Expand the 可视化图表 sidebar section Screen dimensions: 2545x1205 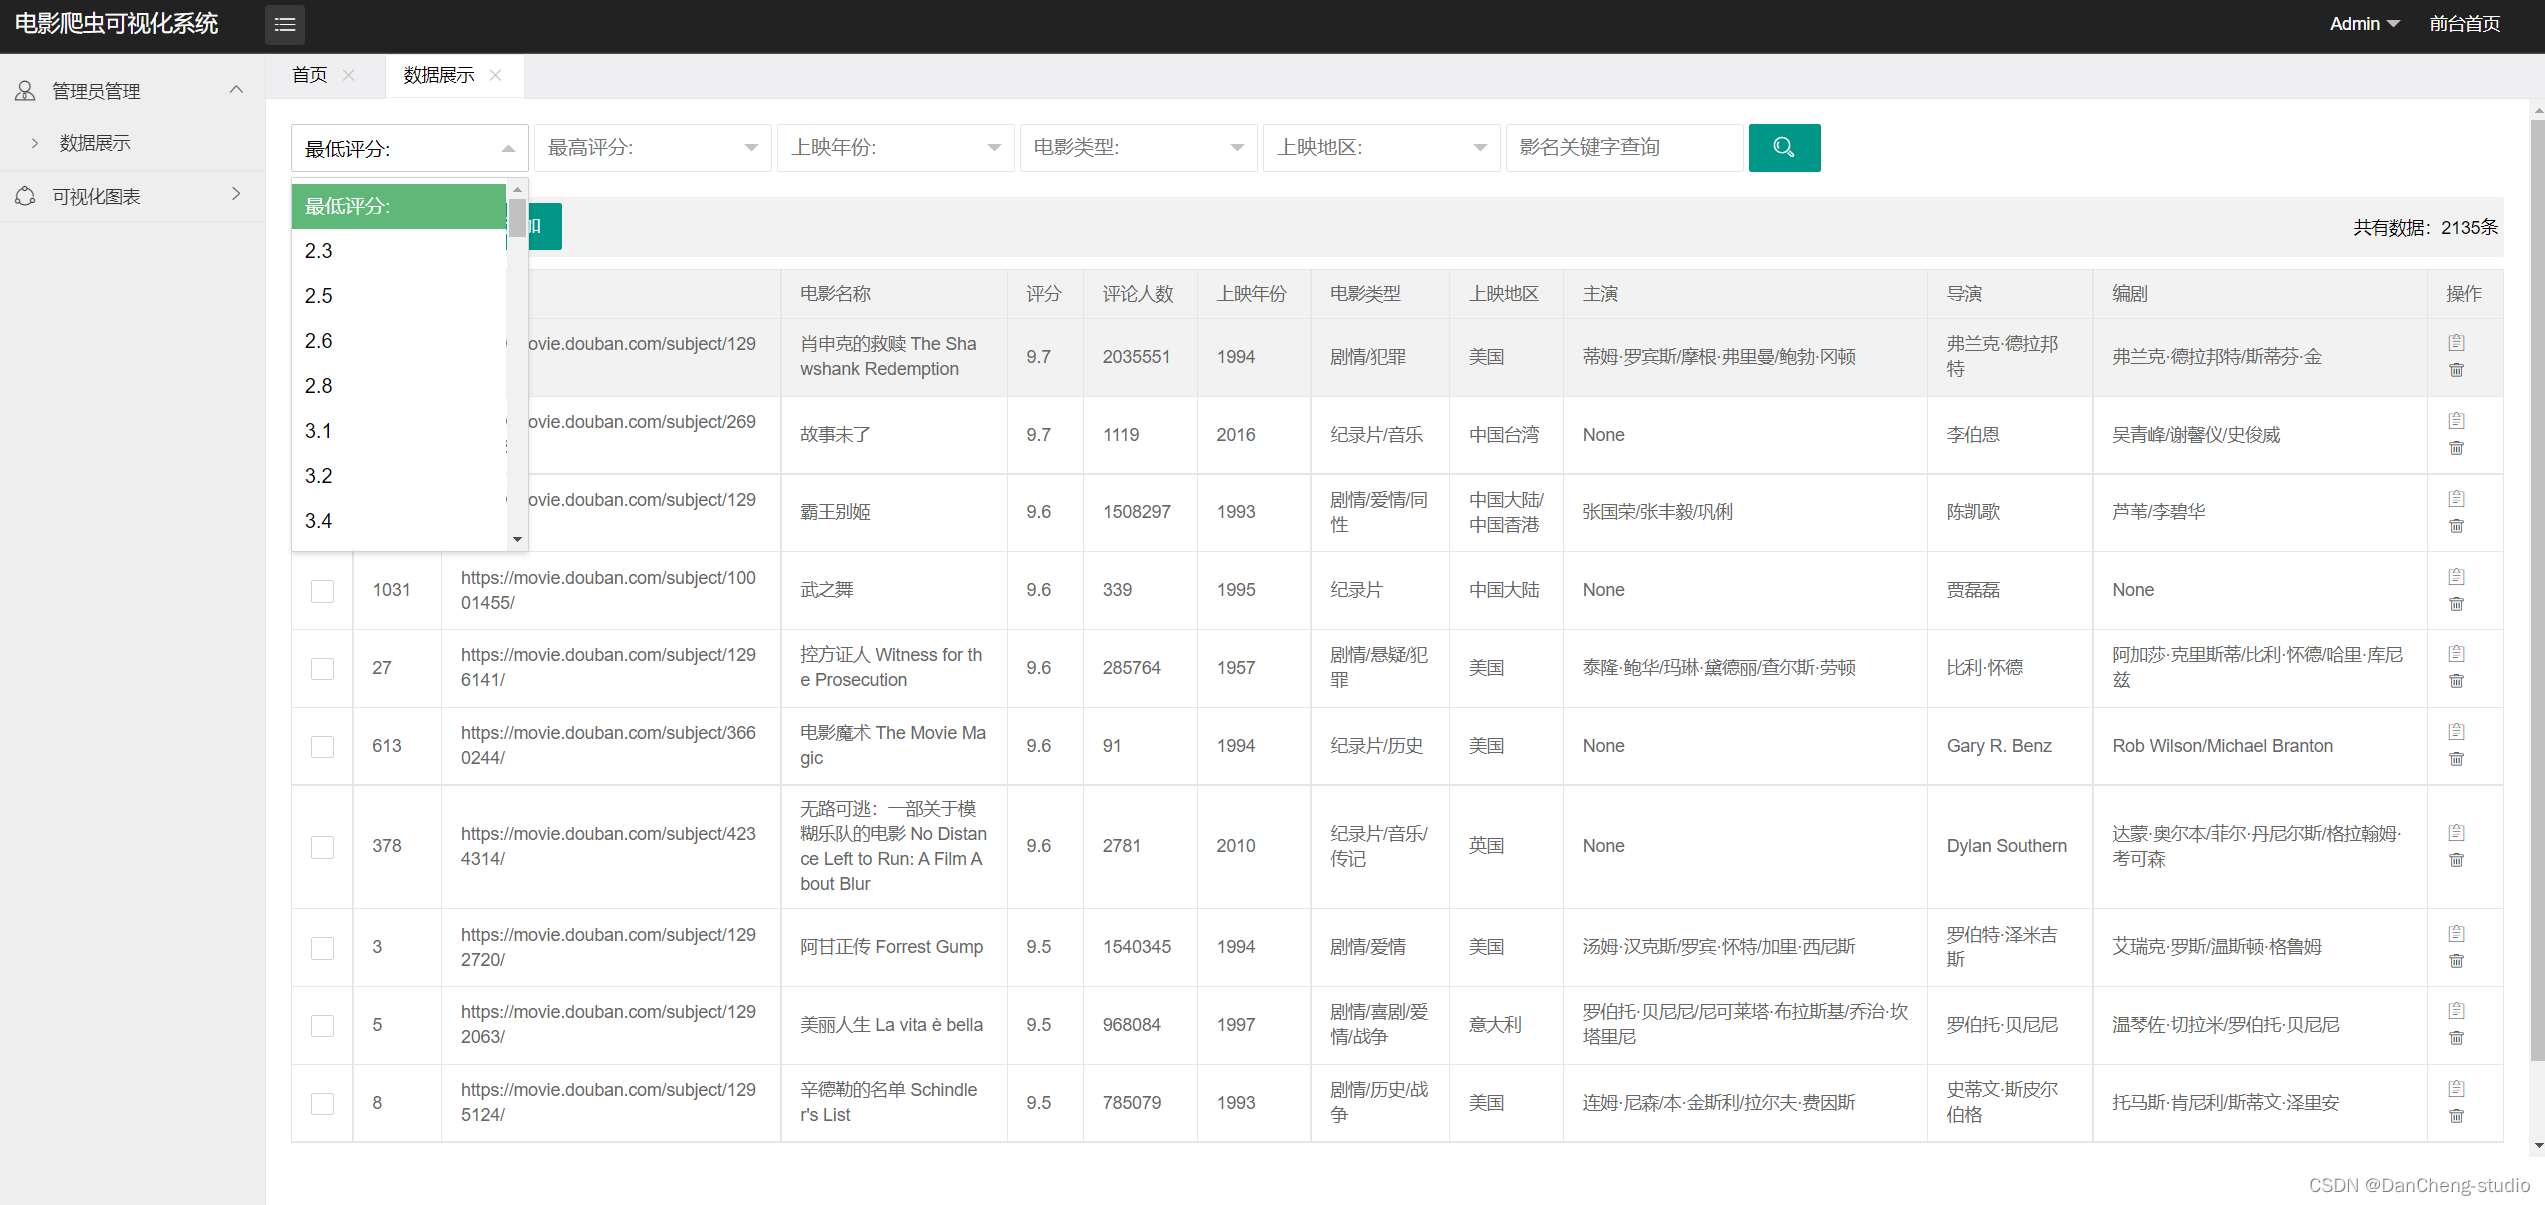[x=236, y=194]
